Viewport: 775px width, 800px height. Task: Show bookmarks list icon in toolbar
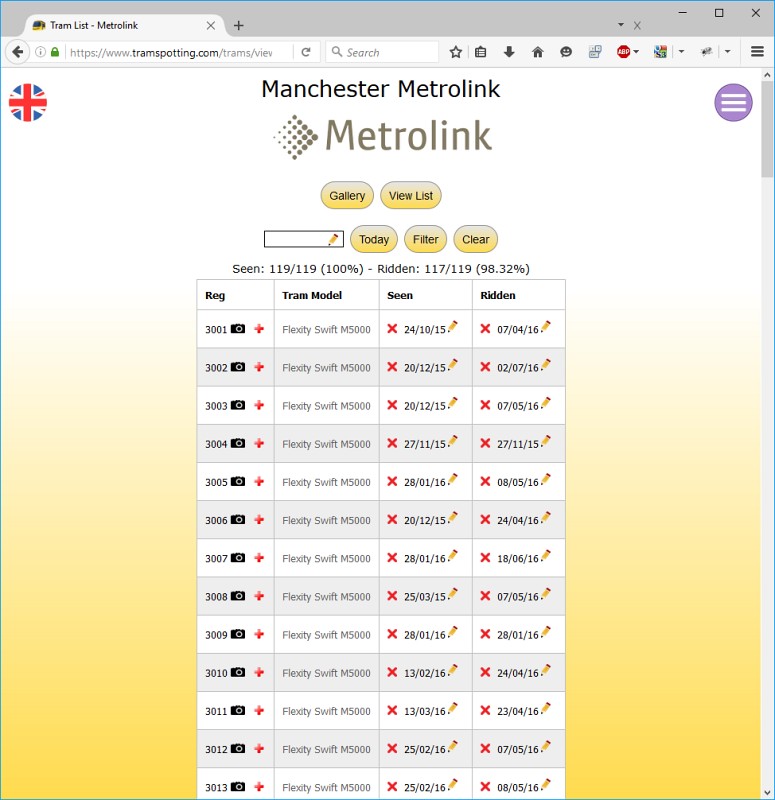(x=480, y=52)
